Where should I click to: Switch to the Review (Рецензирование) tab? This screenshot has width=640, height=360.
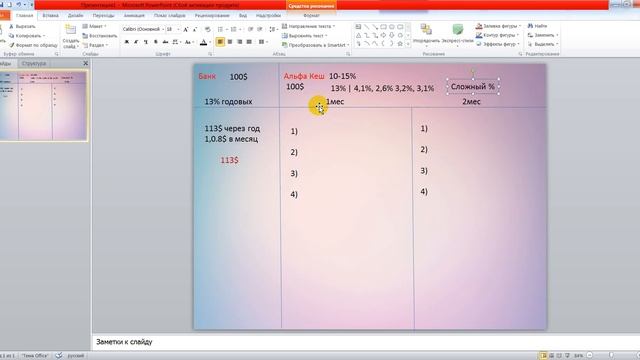click(212, 16)
